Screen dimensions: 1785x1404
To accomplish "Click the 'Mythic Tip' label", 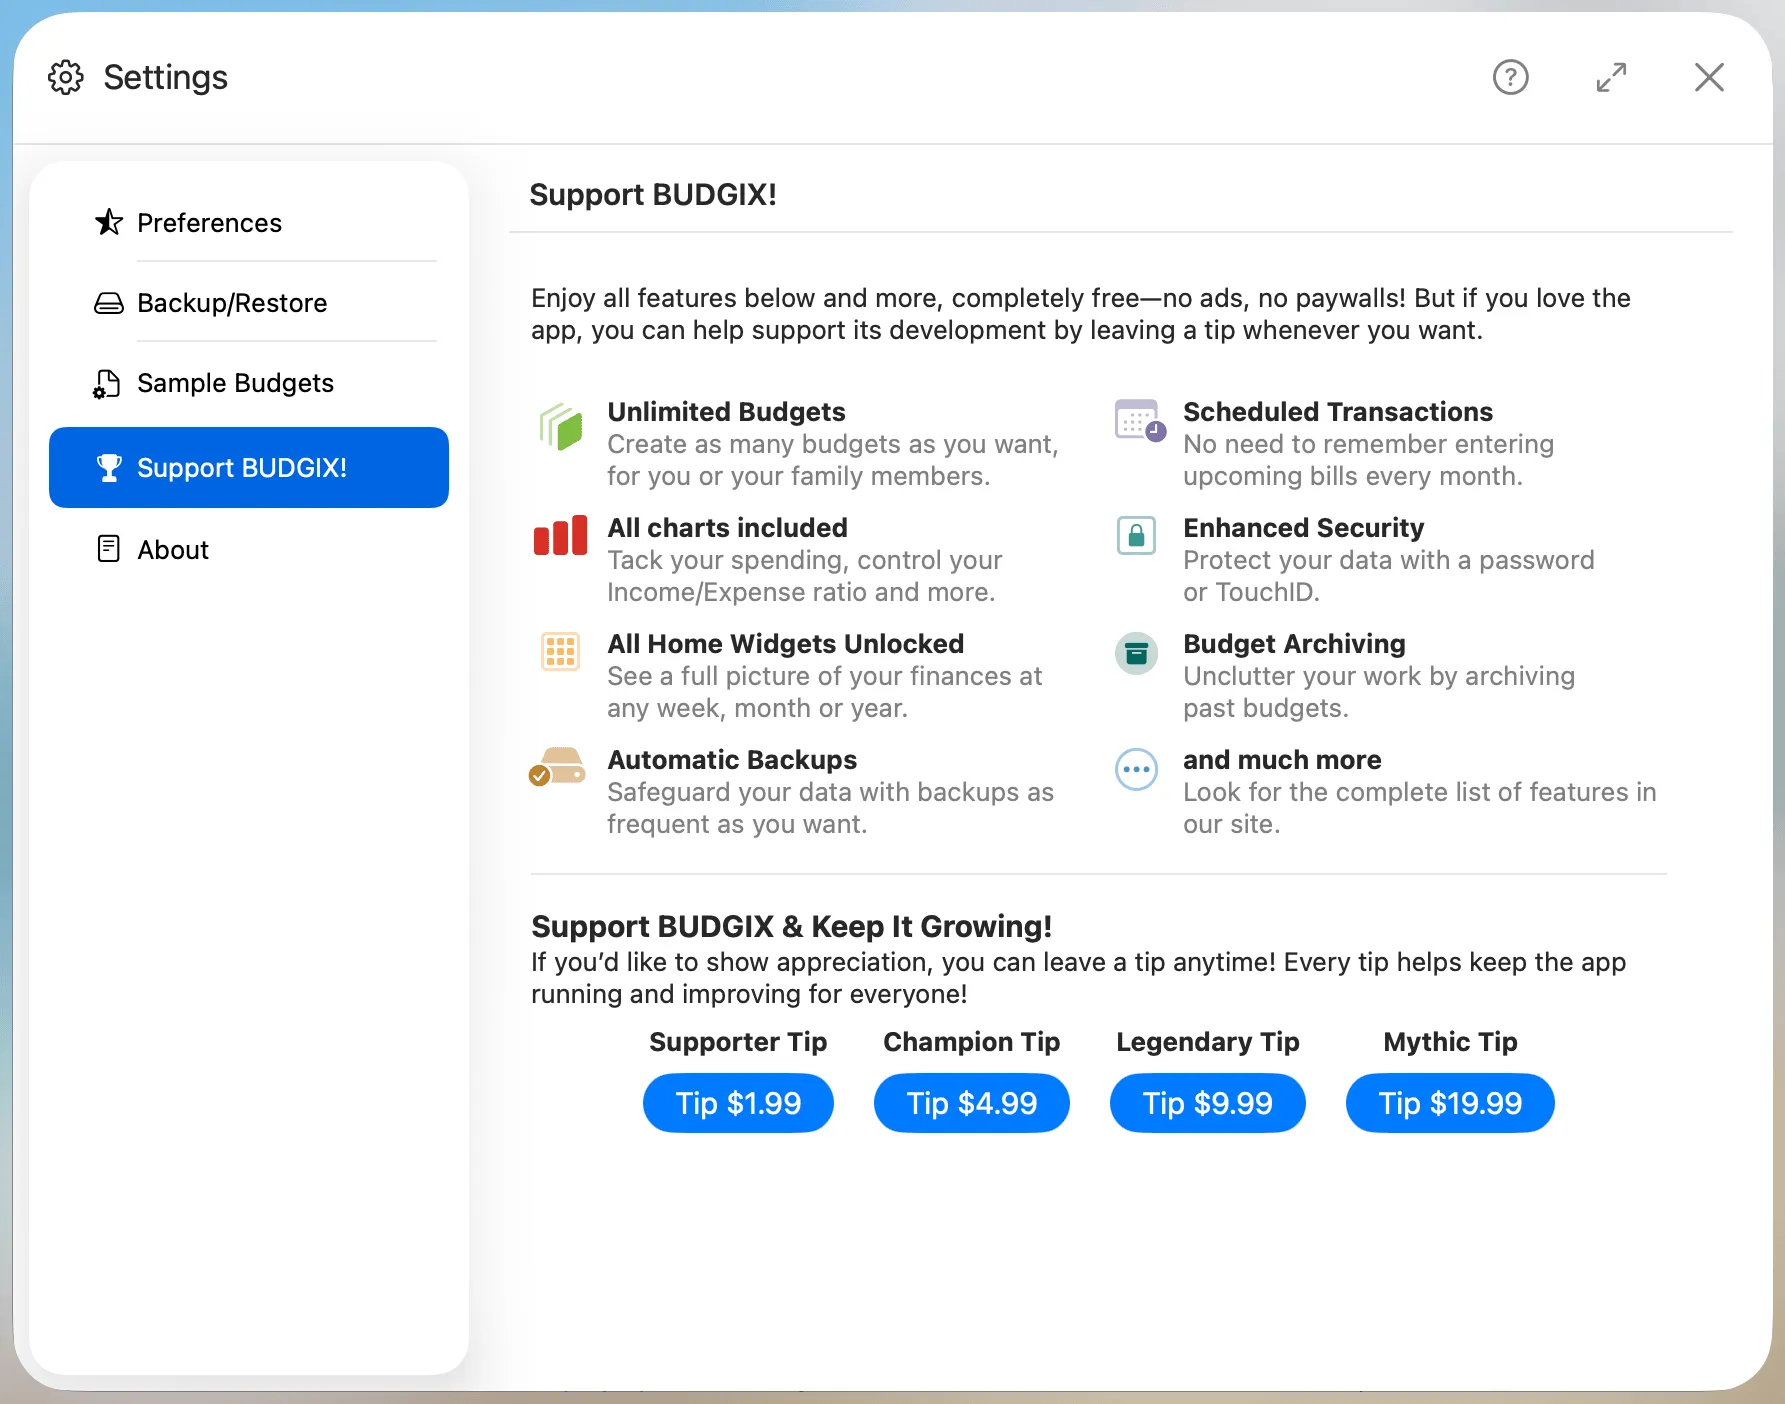I will tap(1450, 1042).
